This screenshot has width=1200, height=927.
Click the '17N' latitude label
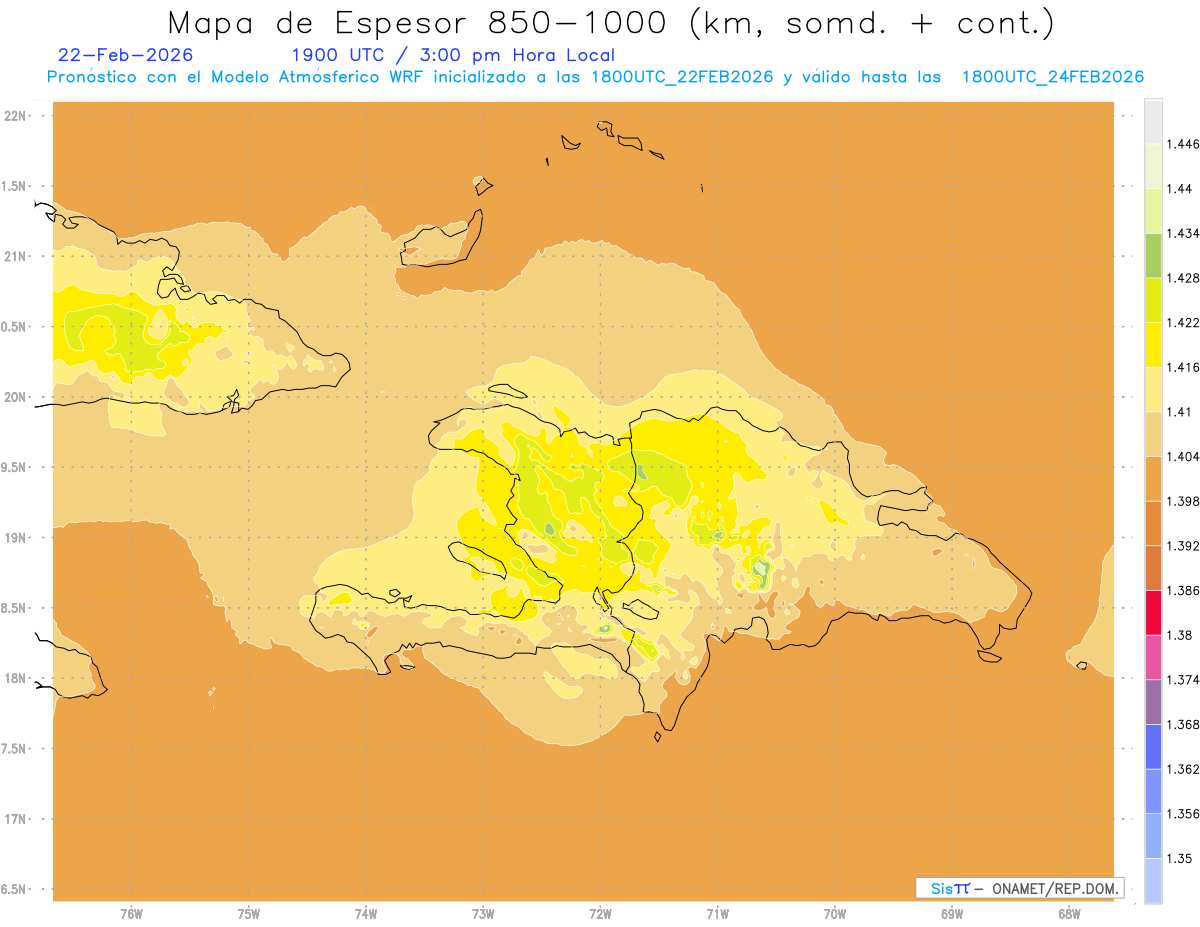click(14, 819)
